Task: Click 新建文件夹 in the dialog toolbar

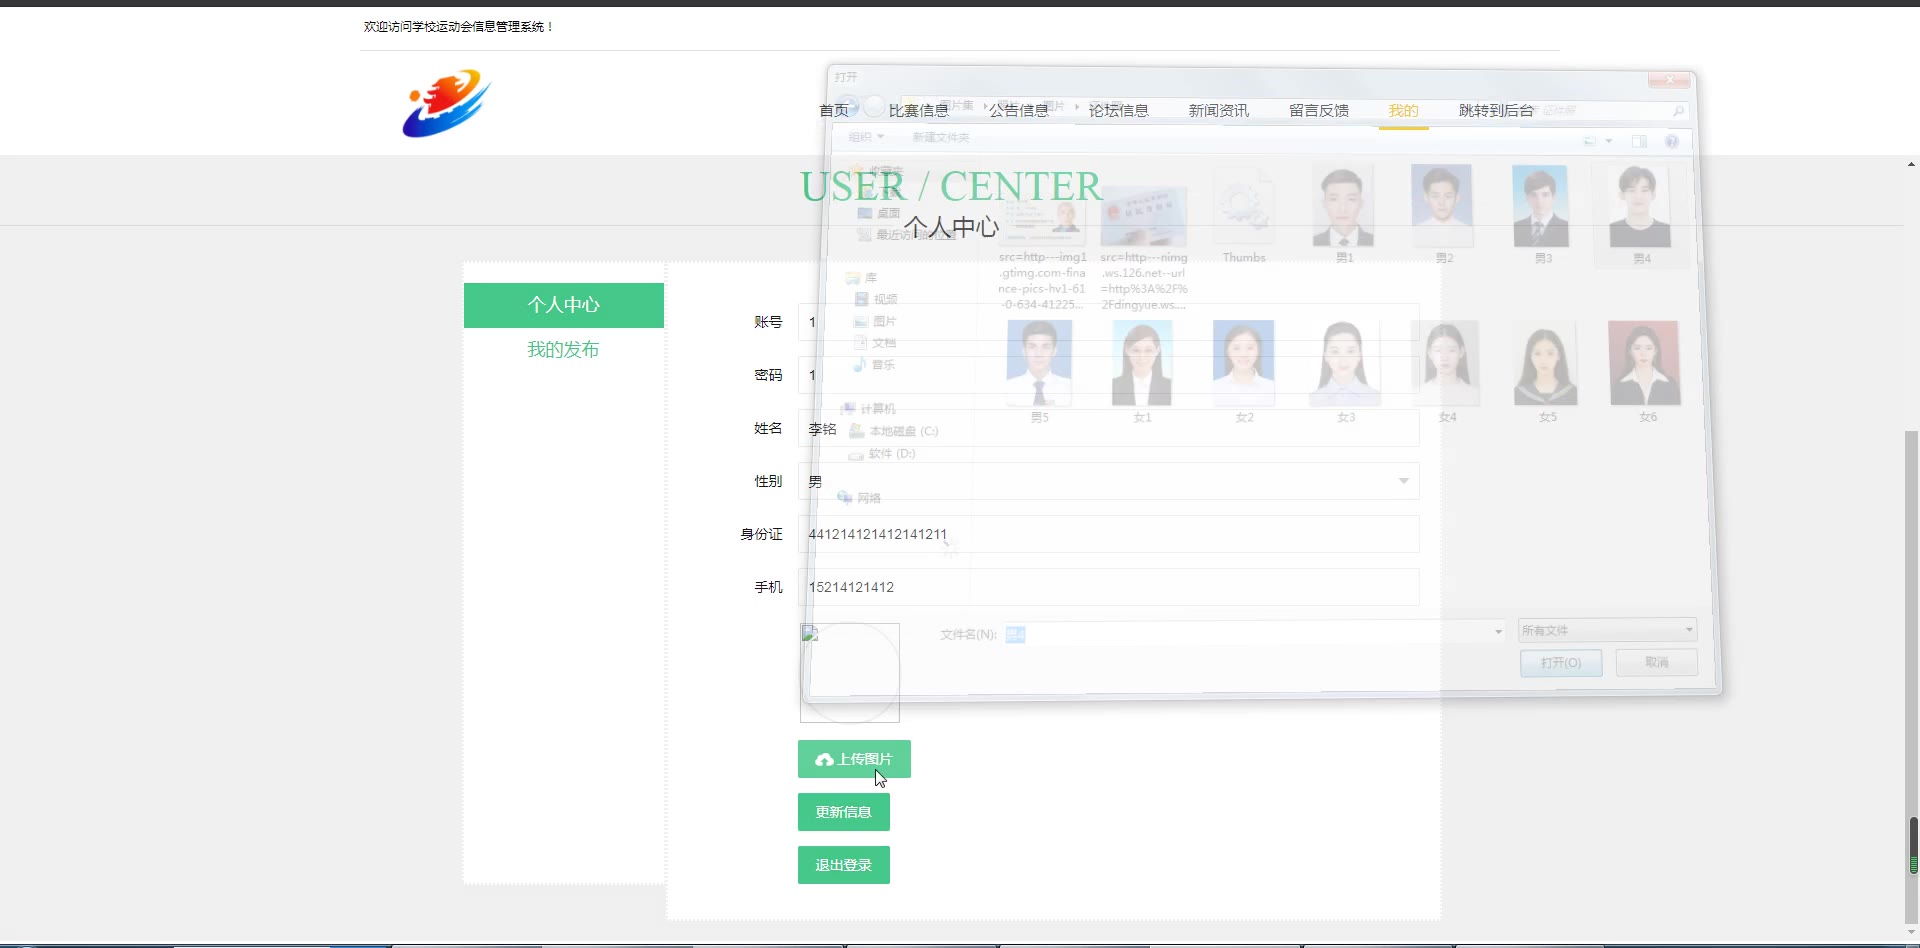Action: tap(941, 137)
